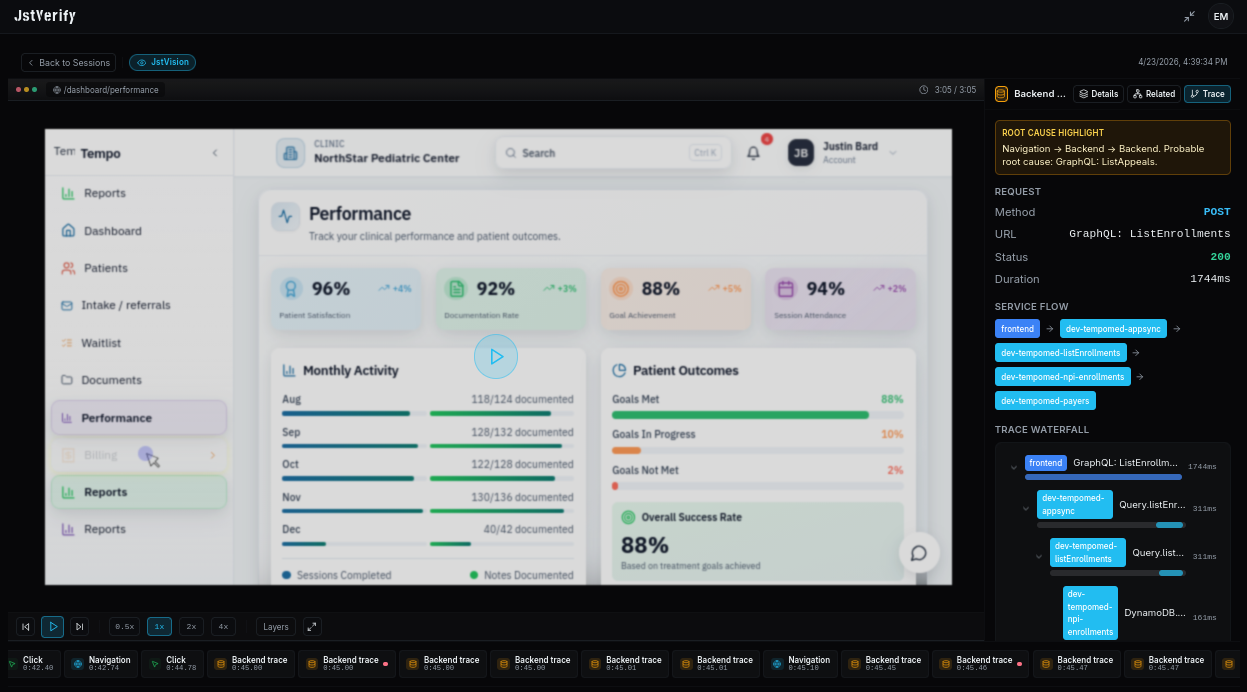
Task: Collapse the dev-tempomed-appsync waterfall row
Action: [1025, 508]
